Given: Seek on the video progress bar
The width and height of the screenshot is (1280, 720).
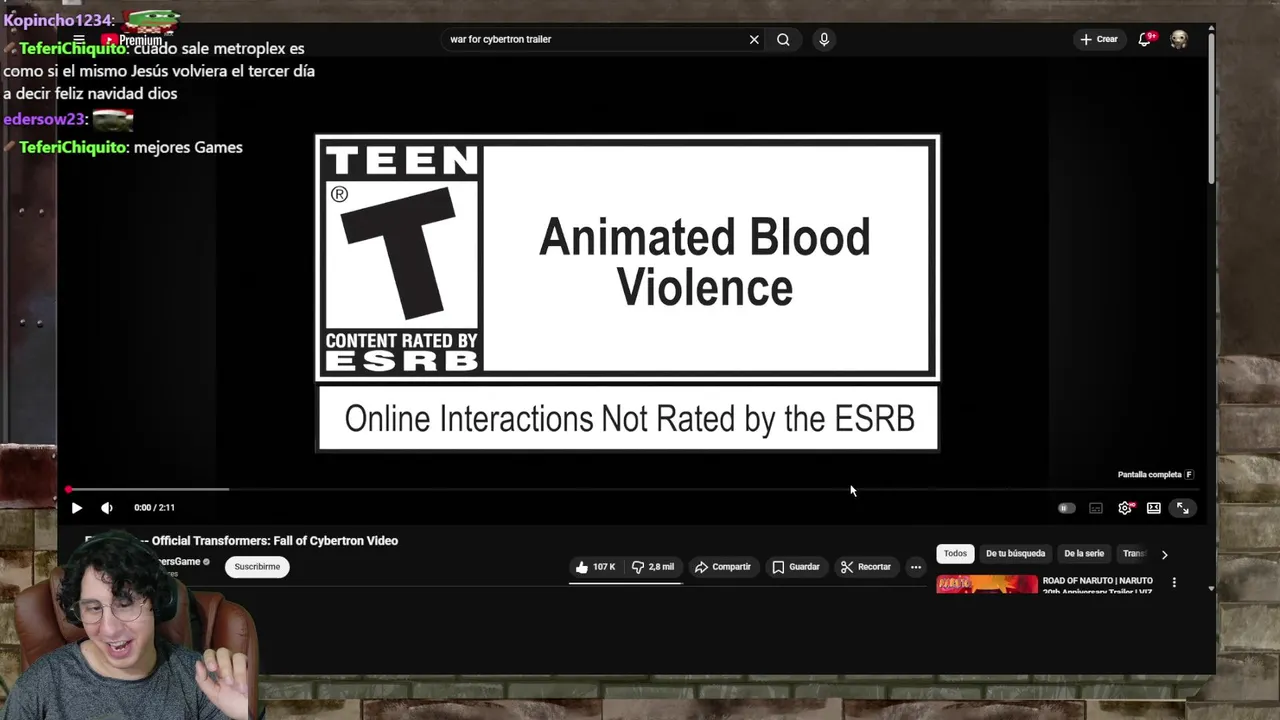Looking at the screenshot, I should [632, 489].
